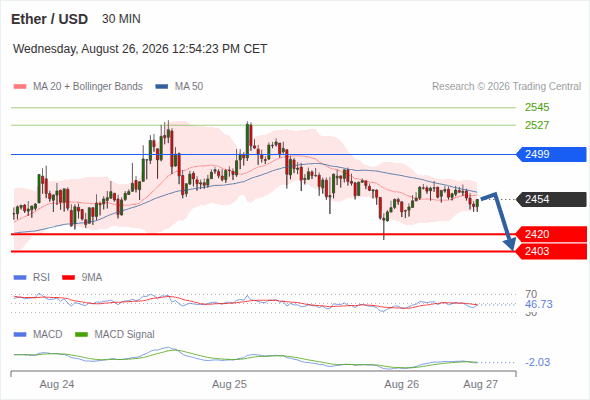Click the Ether / USD chart title

click(49, 19)
